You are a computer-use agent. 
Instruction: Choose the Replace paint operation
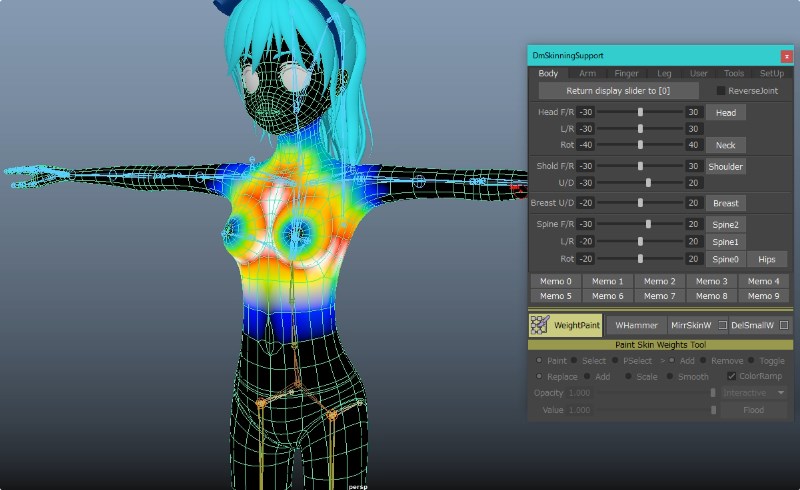539,376
